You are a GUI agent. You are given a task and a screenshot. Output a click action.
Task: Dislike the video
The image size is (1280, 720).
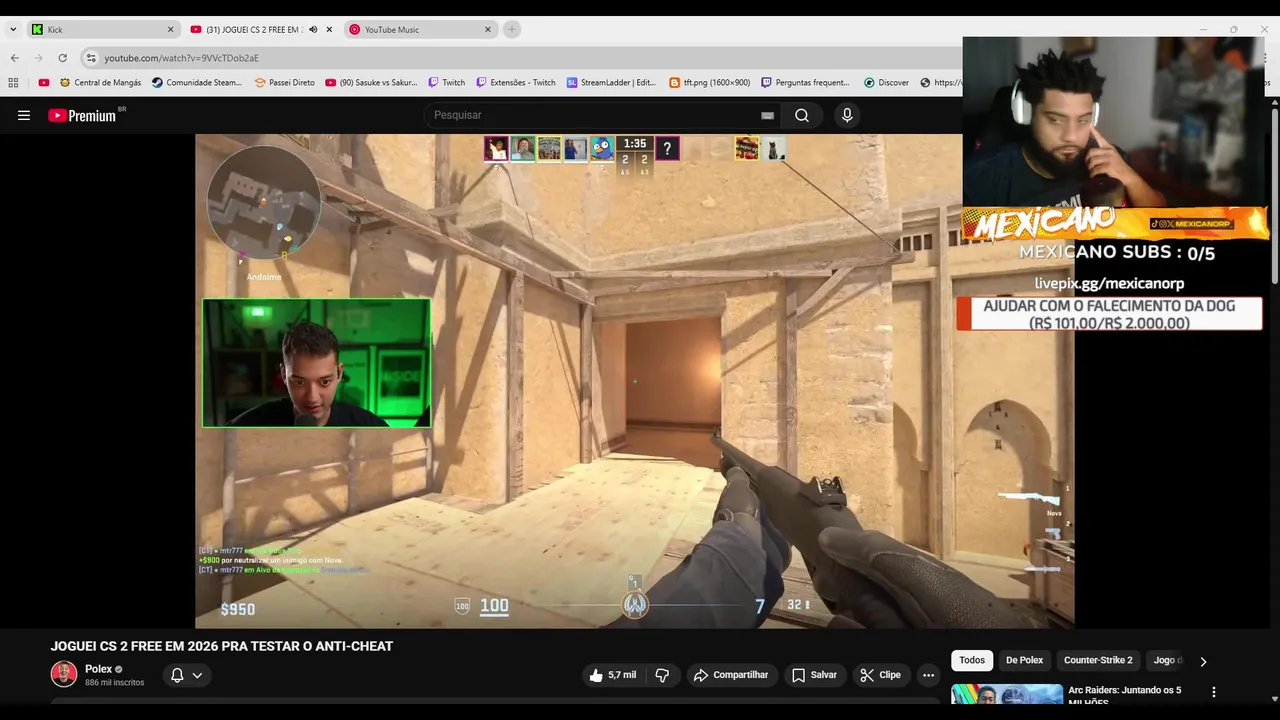[x=662, y=675]
